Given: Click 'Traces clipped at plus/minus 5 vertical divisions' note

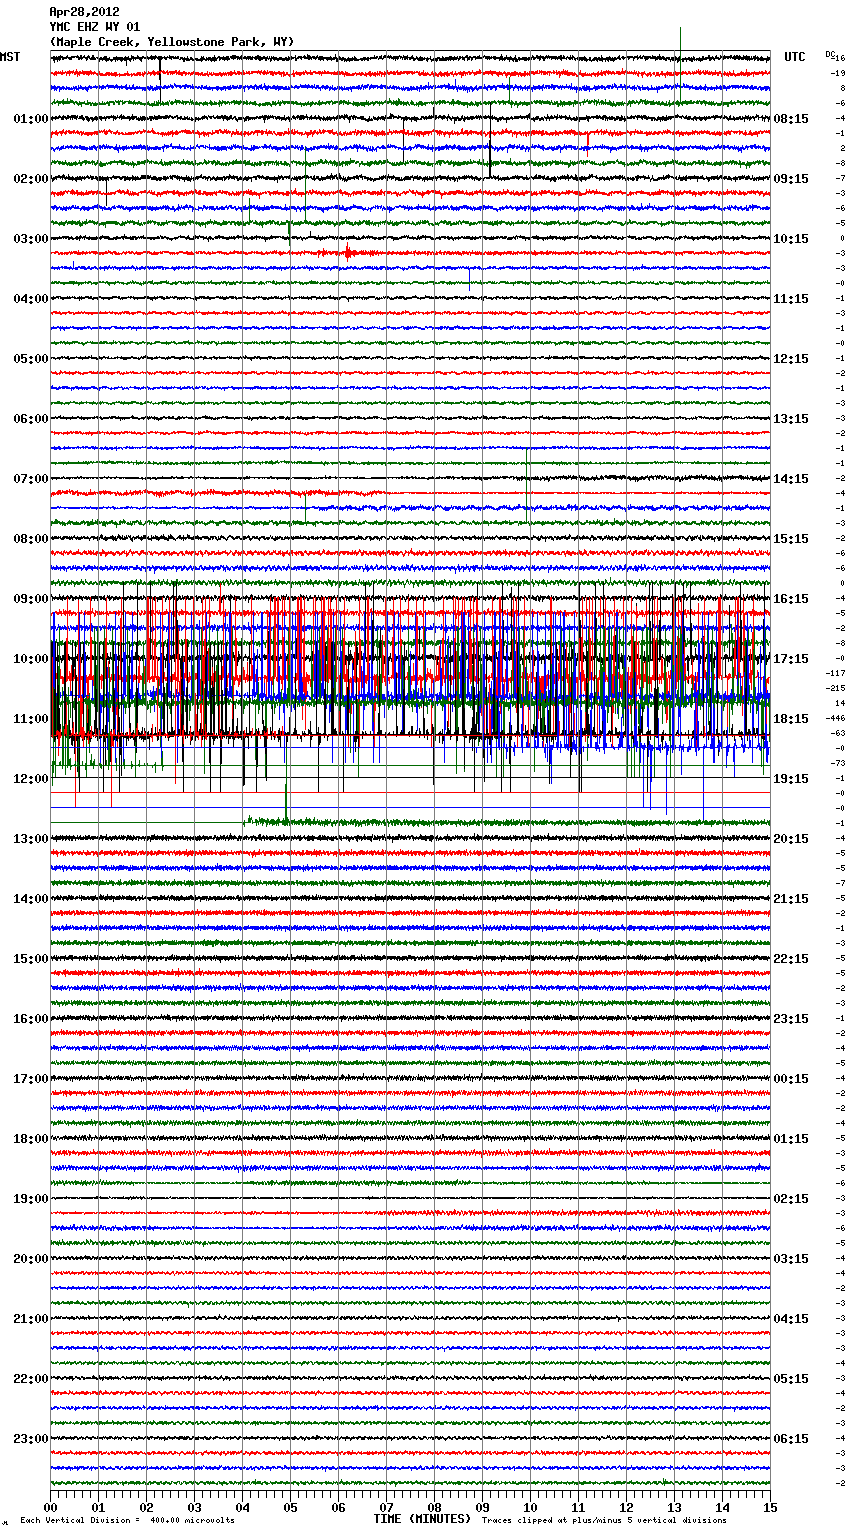Looking at the screenshot, I should pos(604,1520).
